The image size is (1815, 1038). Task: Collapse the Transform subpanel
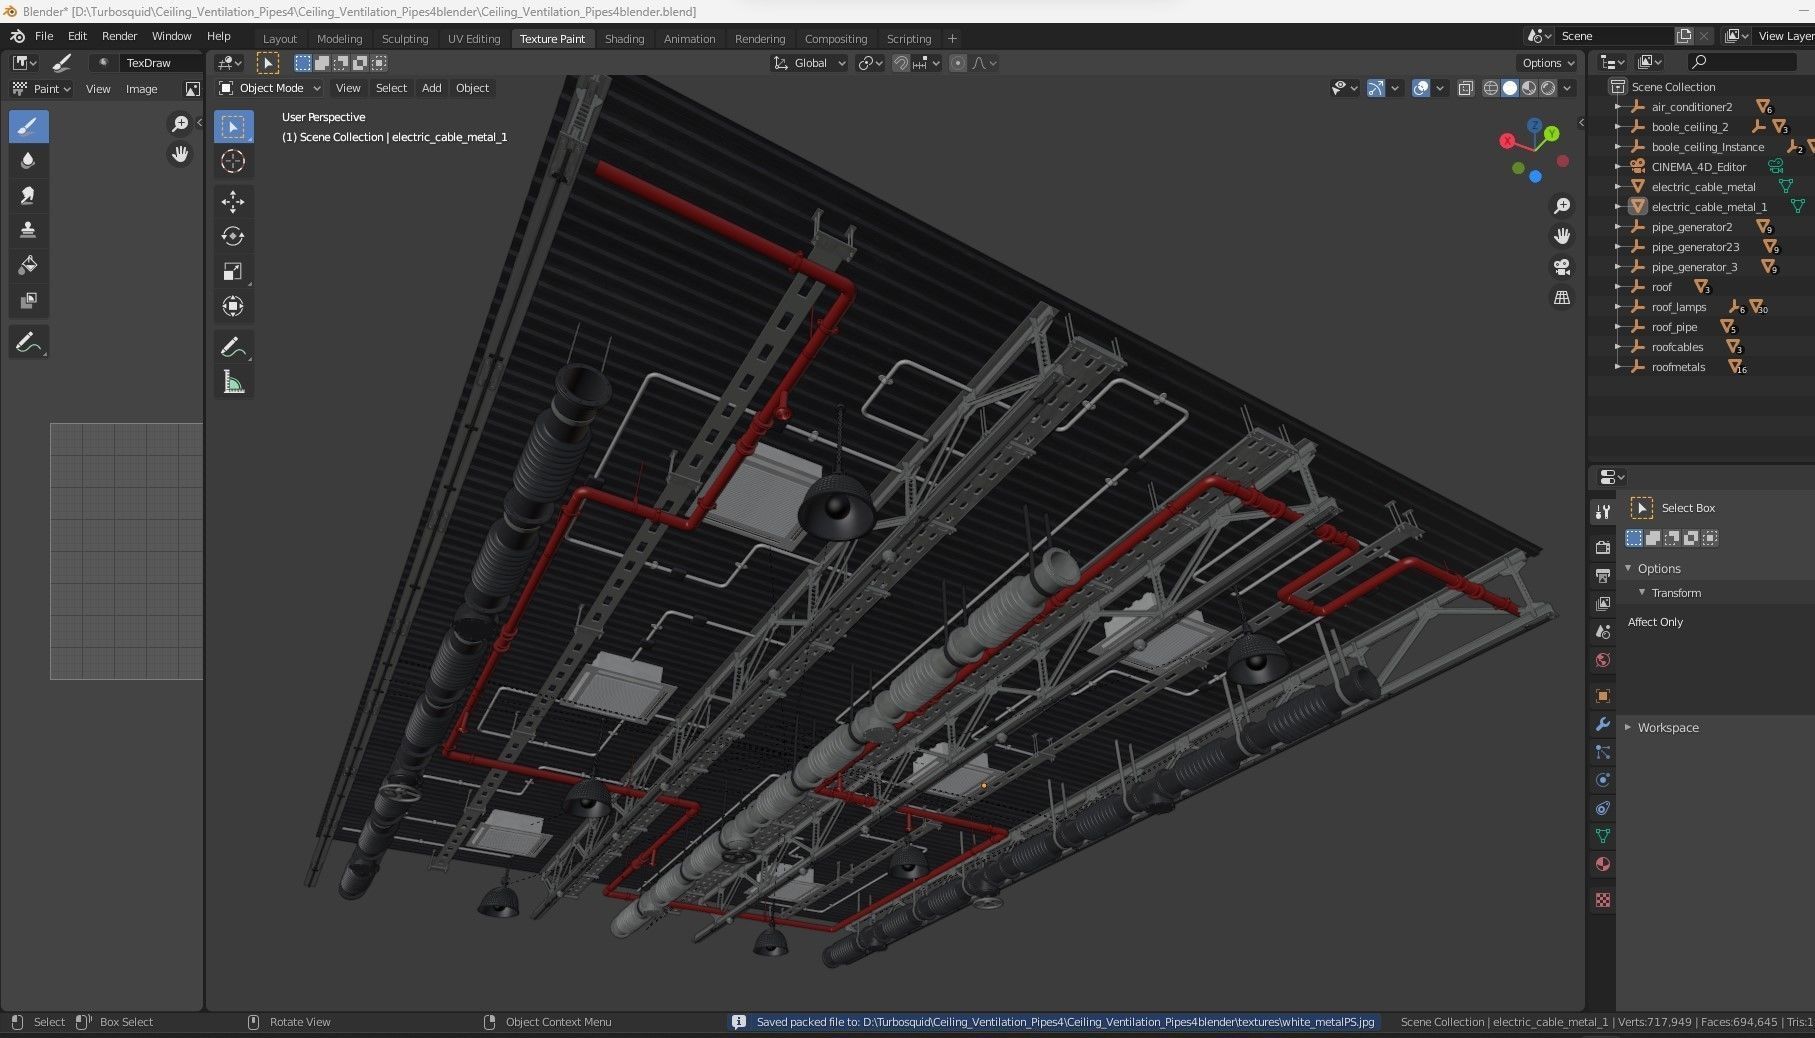pos(1642,593)
